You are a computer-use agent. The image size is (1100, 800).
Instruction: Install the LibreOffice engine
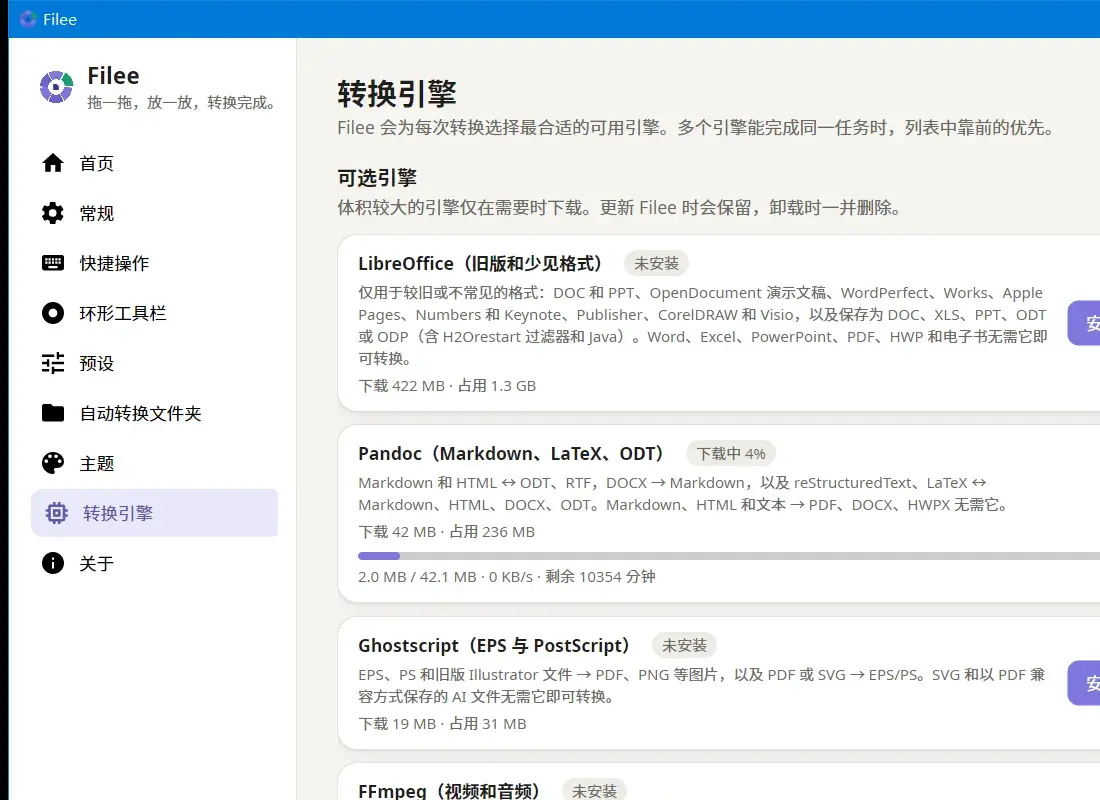pyautogui.click(x=1085, y=323)
